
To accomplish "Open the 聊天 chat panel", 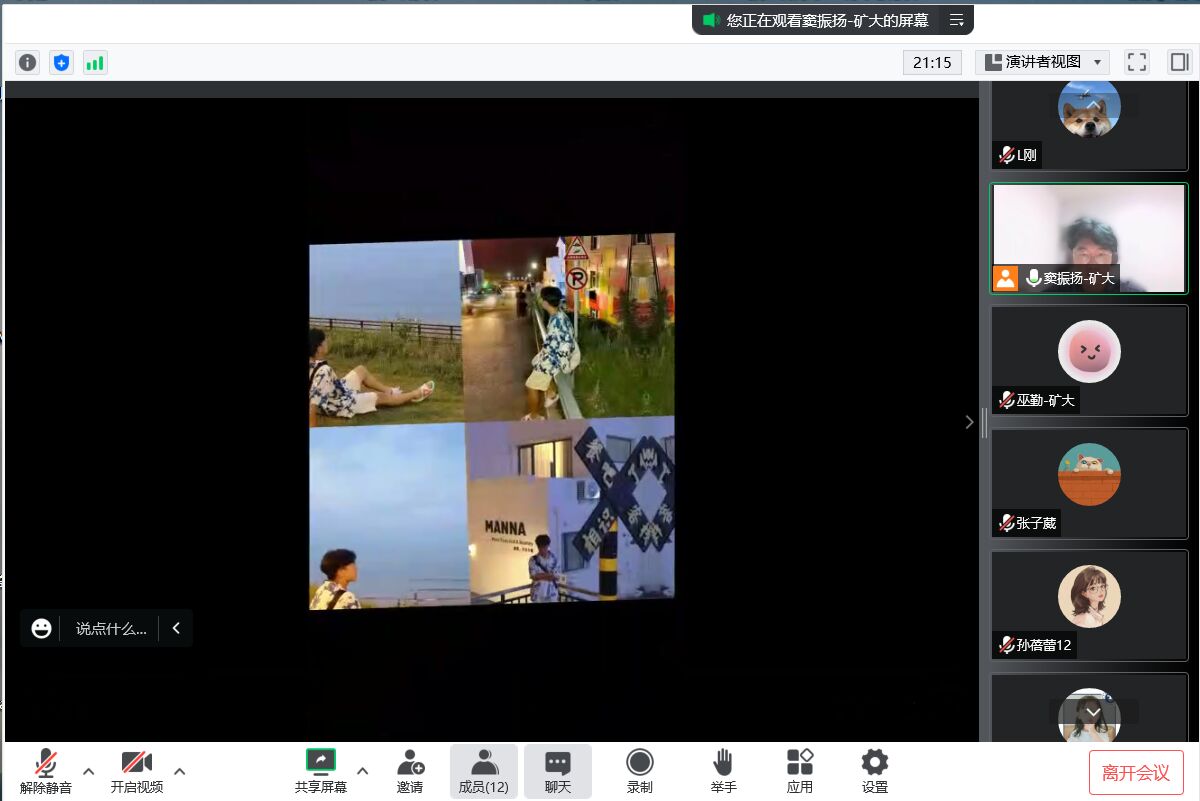I will pyautogui.click(x=557, y=771).
